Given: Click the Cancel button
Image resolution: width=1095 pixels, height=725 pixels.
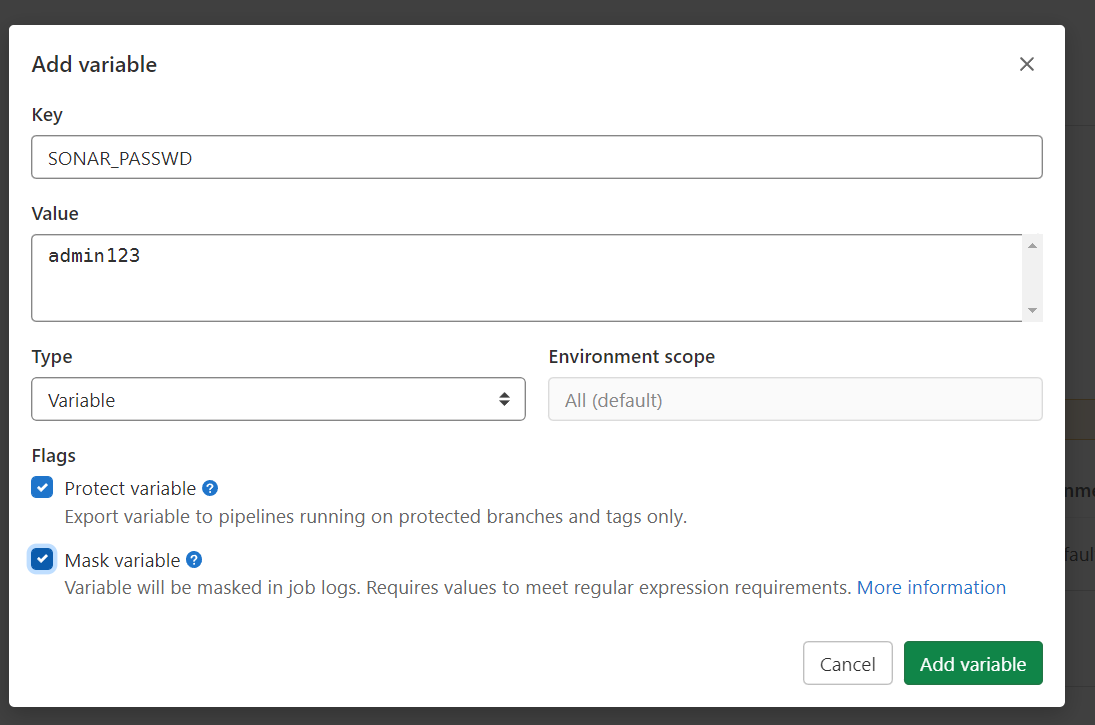Looking at the screenshot, I should (x=847, y=664).
